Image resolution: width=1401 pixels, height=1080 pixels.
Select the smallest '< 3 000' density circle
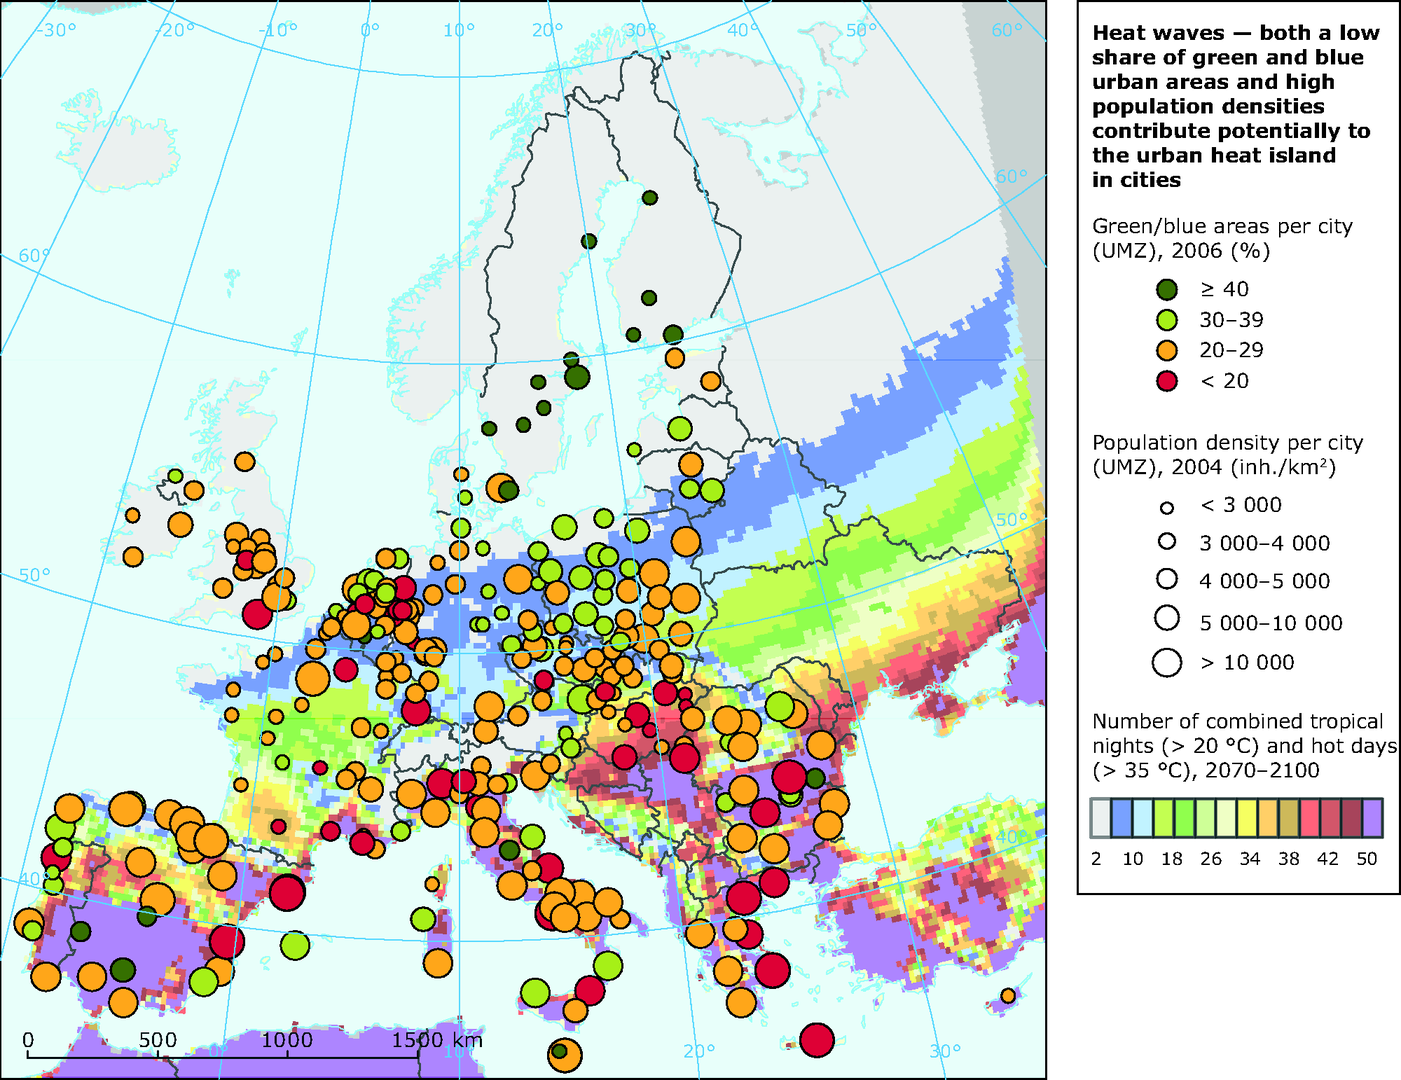[x=1166, y=508]
